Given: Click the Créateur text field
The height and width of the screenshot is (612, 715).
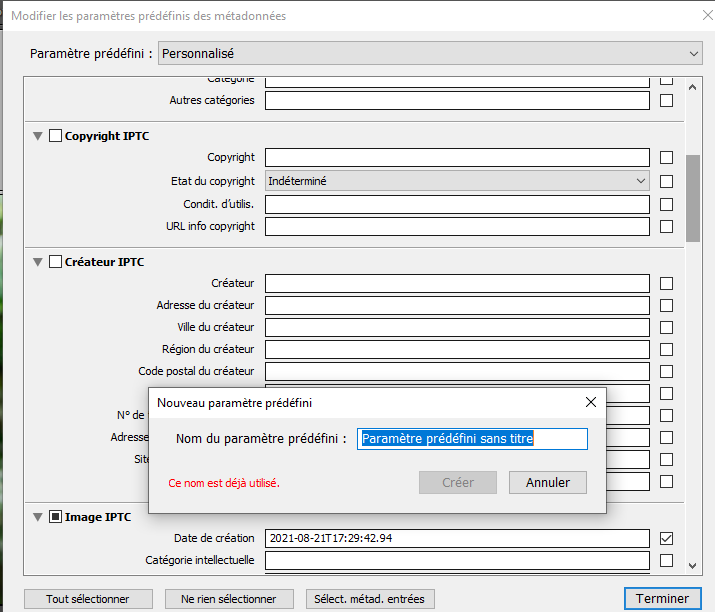Looking at the screenshot, I should pos(457,284).
